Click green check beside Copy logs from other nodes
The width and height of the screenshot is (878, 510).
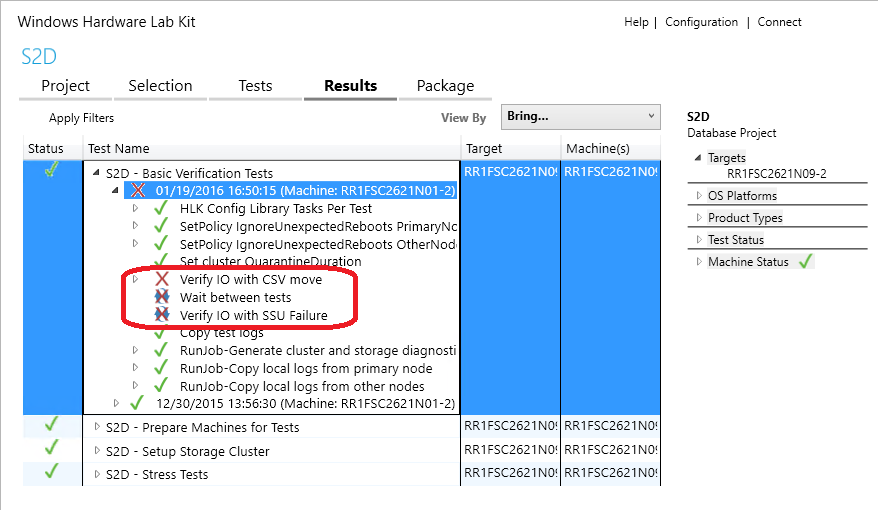click(x=161, y=385)
